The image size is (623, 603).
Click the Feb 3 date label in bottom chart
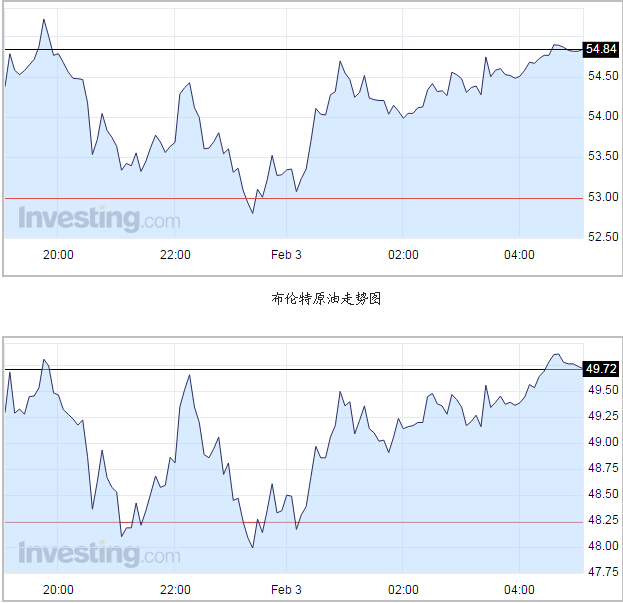pyautogui.click(x=287, y=589)
